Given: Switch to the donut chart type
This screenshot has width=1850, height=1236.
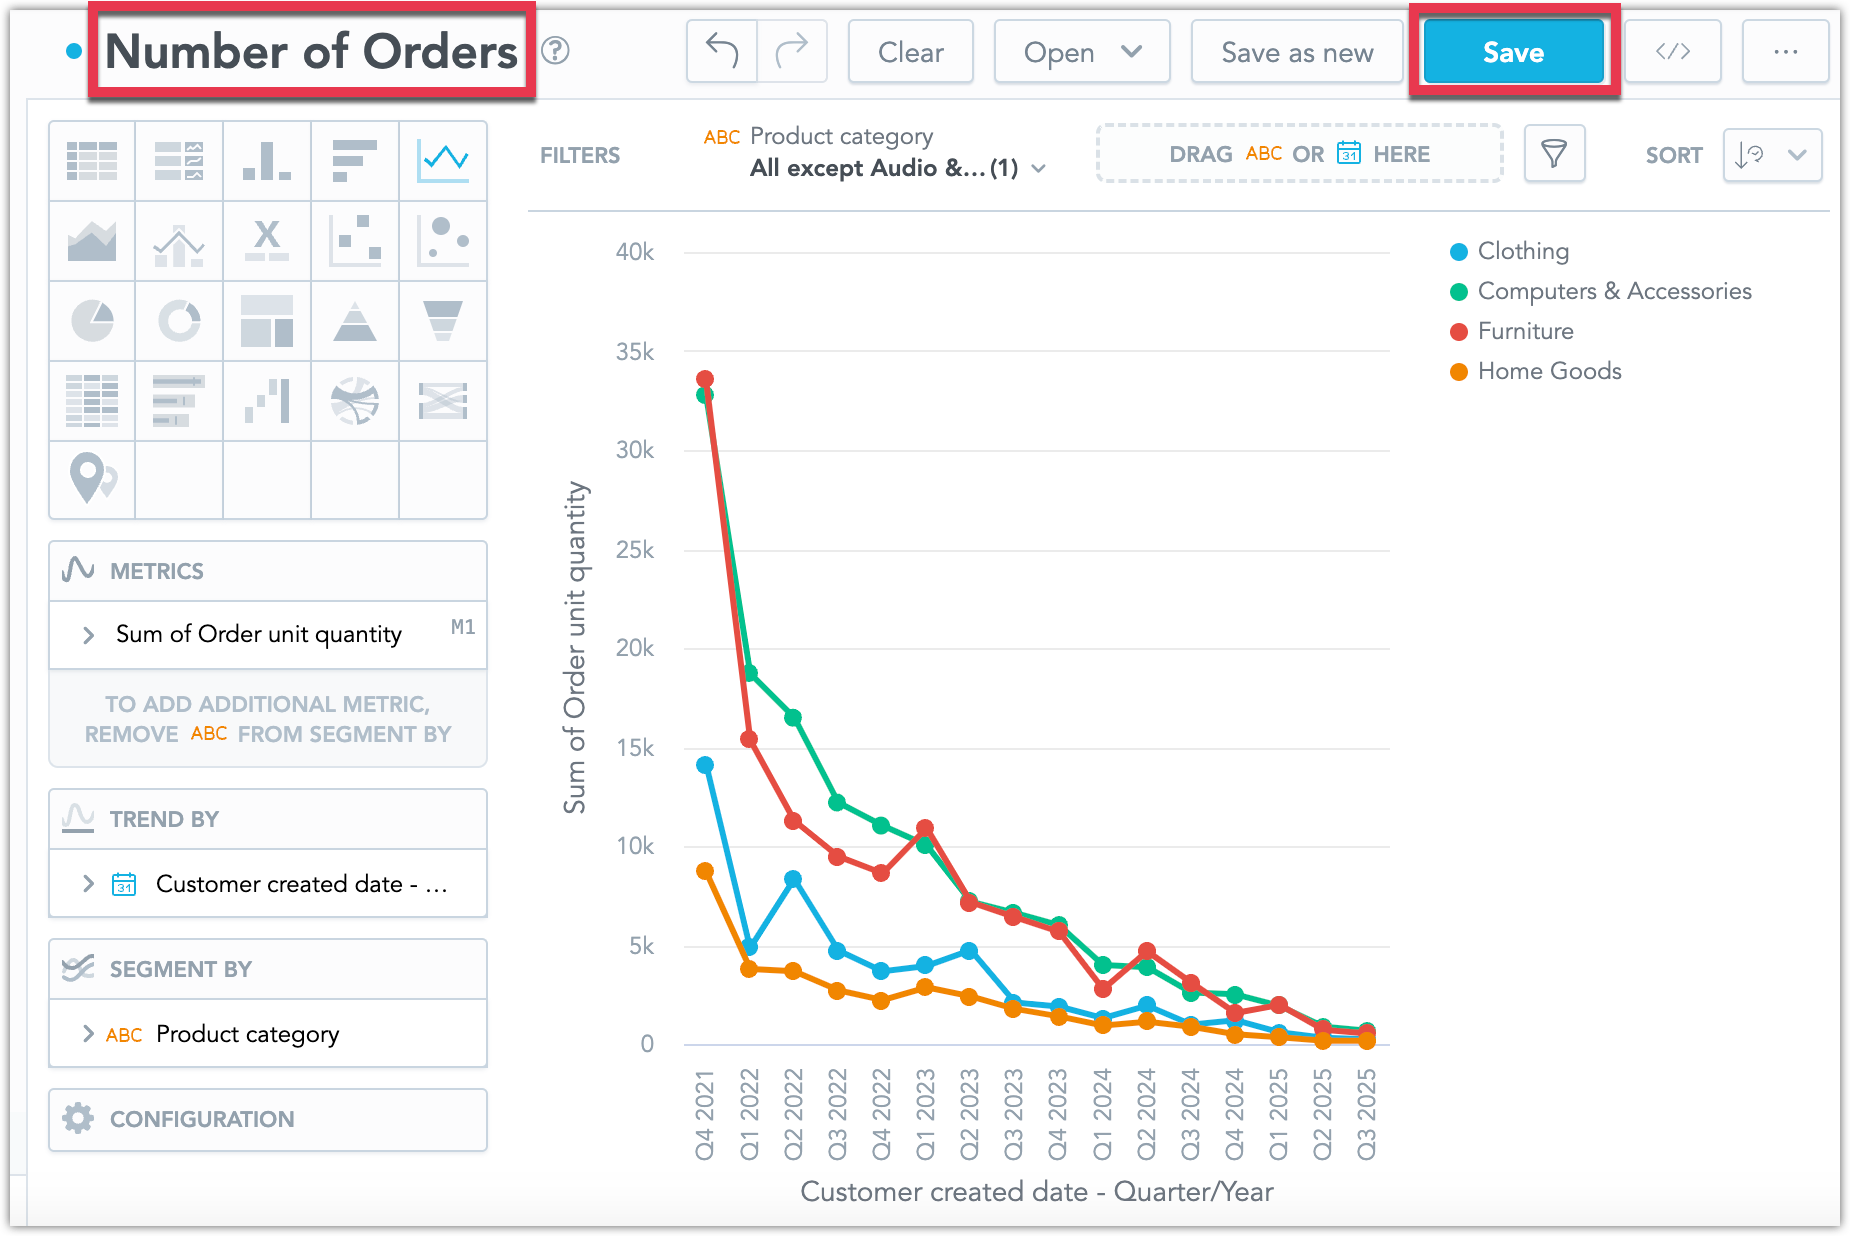Looking at the screenshot, I should click(179, 320).
